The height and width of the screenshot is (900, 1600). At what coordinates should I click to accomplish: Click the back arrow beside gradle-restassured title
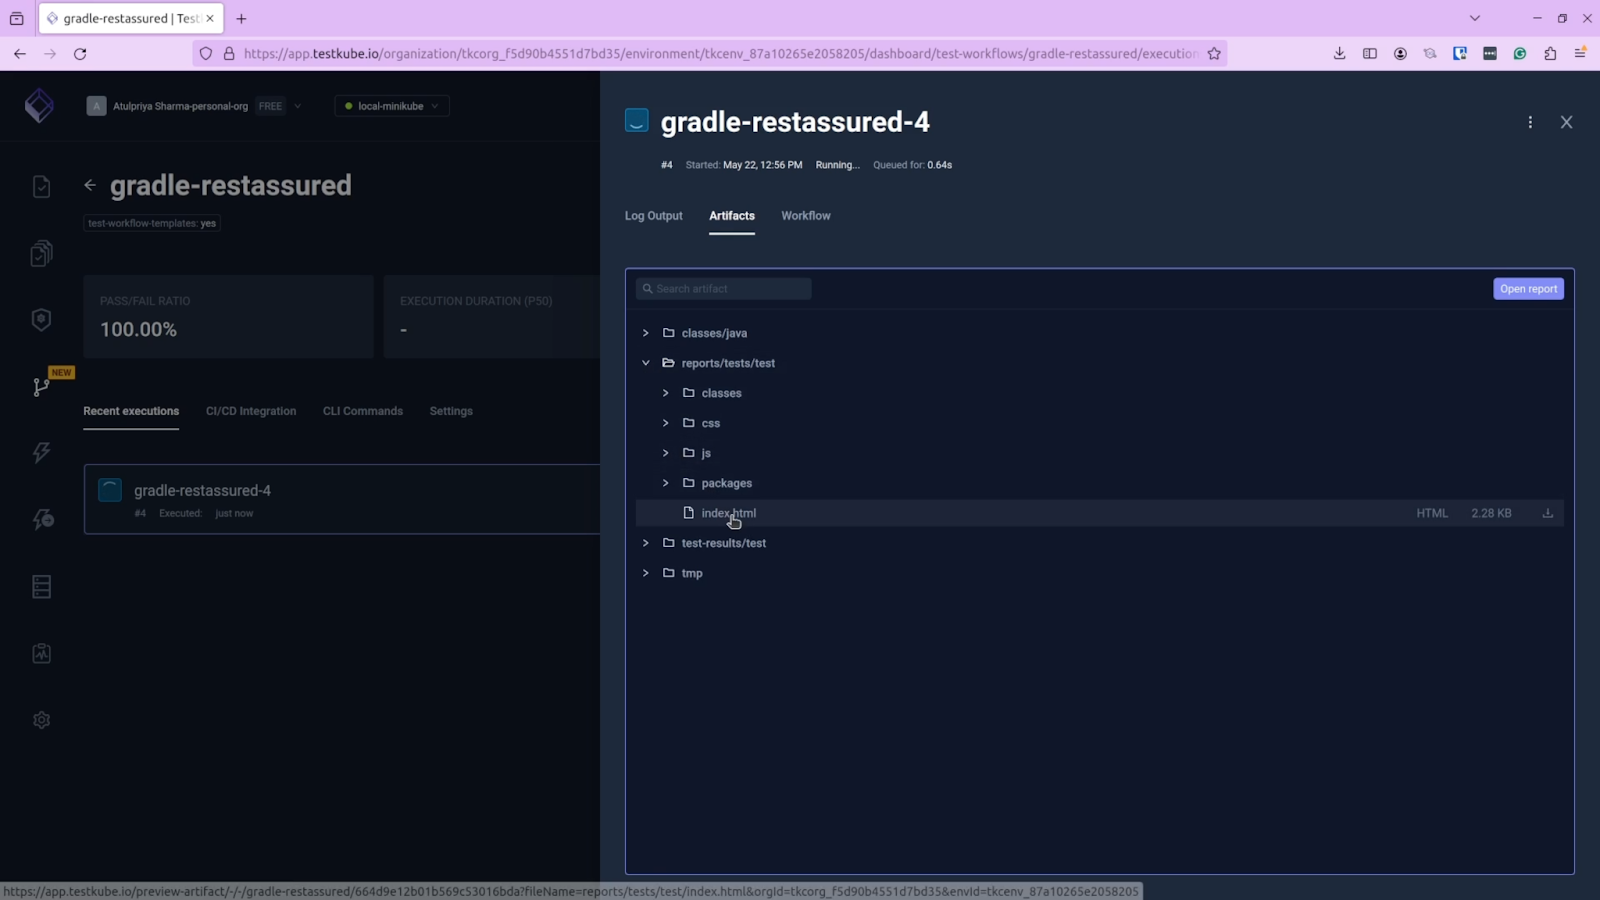[x=90, y=185]
